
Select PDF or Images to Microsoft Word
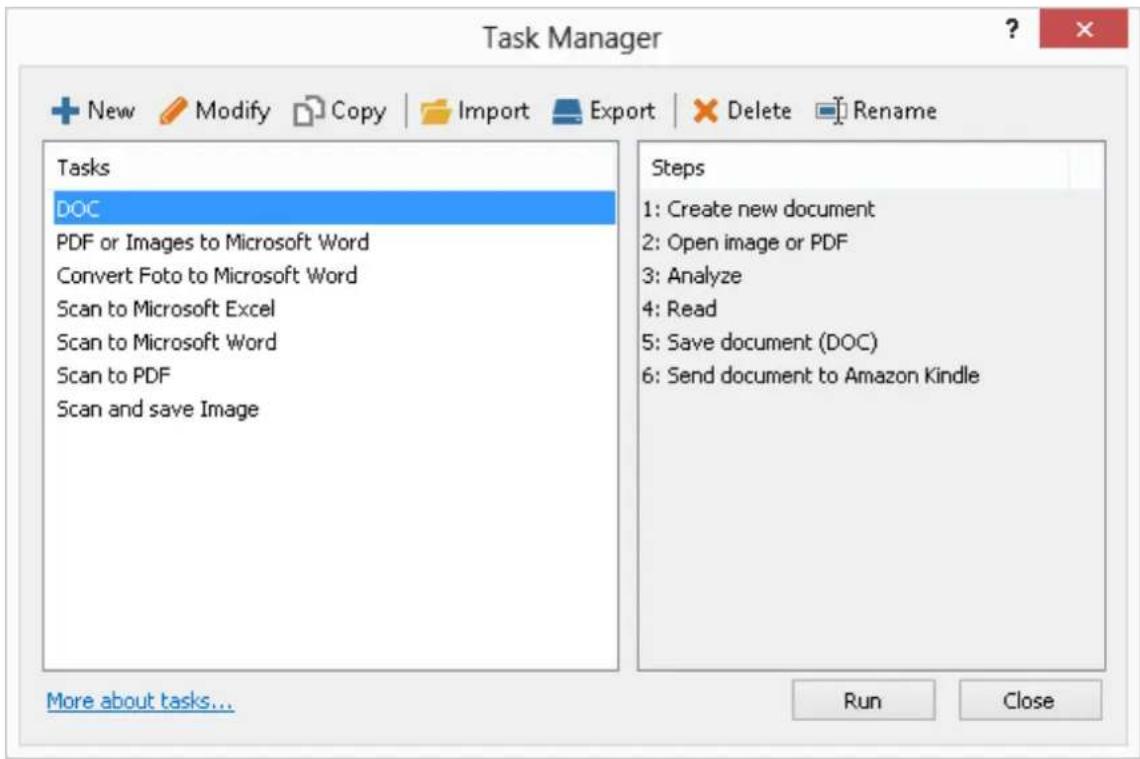334,242
